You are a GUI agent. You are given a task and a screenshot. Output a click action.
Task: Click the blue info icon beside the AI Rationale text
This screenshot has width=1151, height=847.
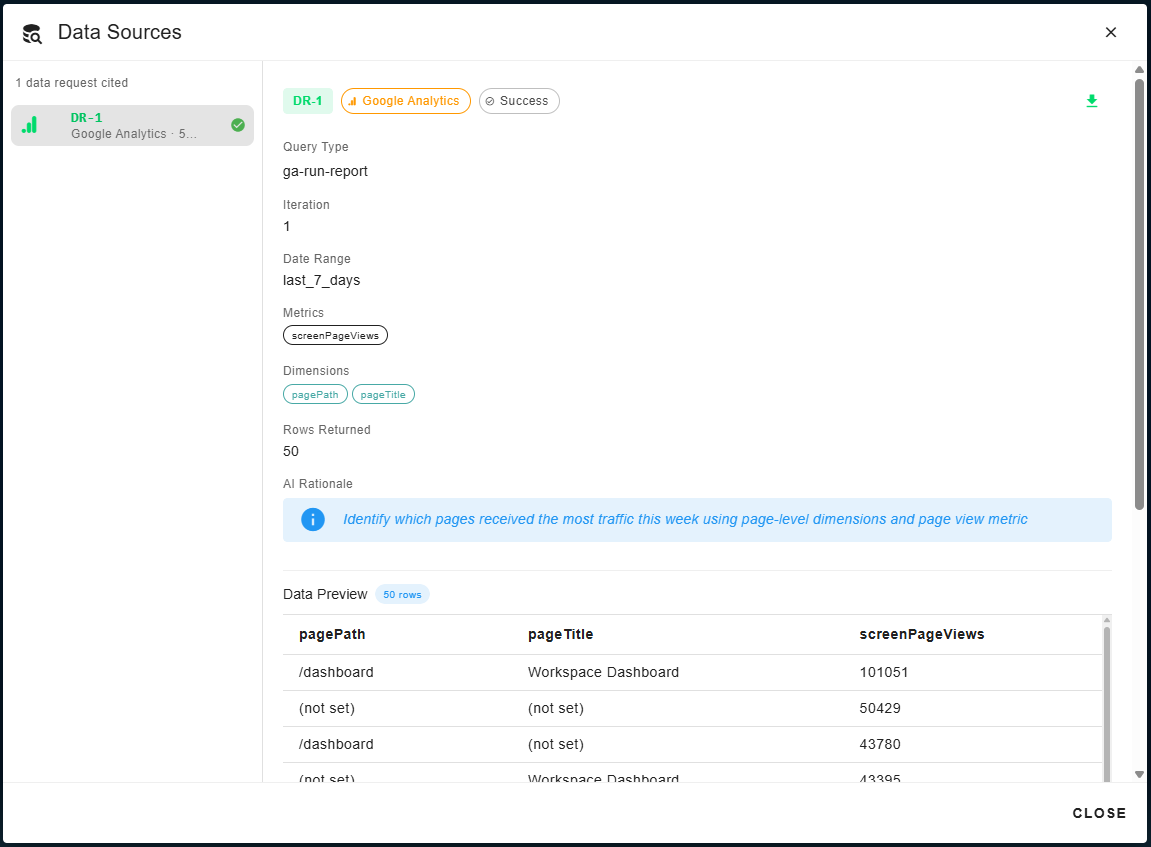click(312, 519)
